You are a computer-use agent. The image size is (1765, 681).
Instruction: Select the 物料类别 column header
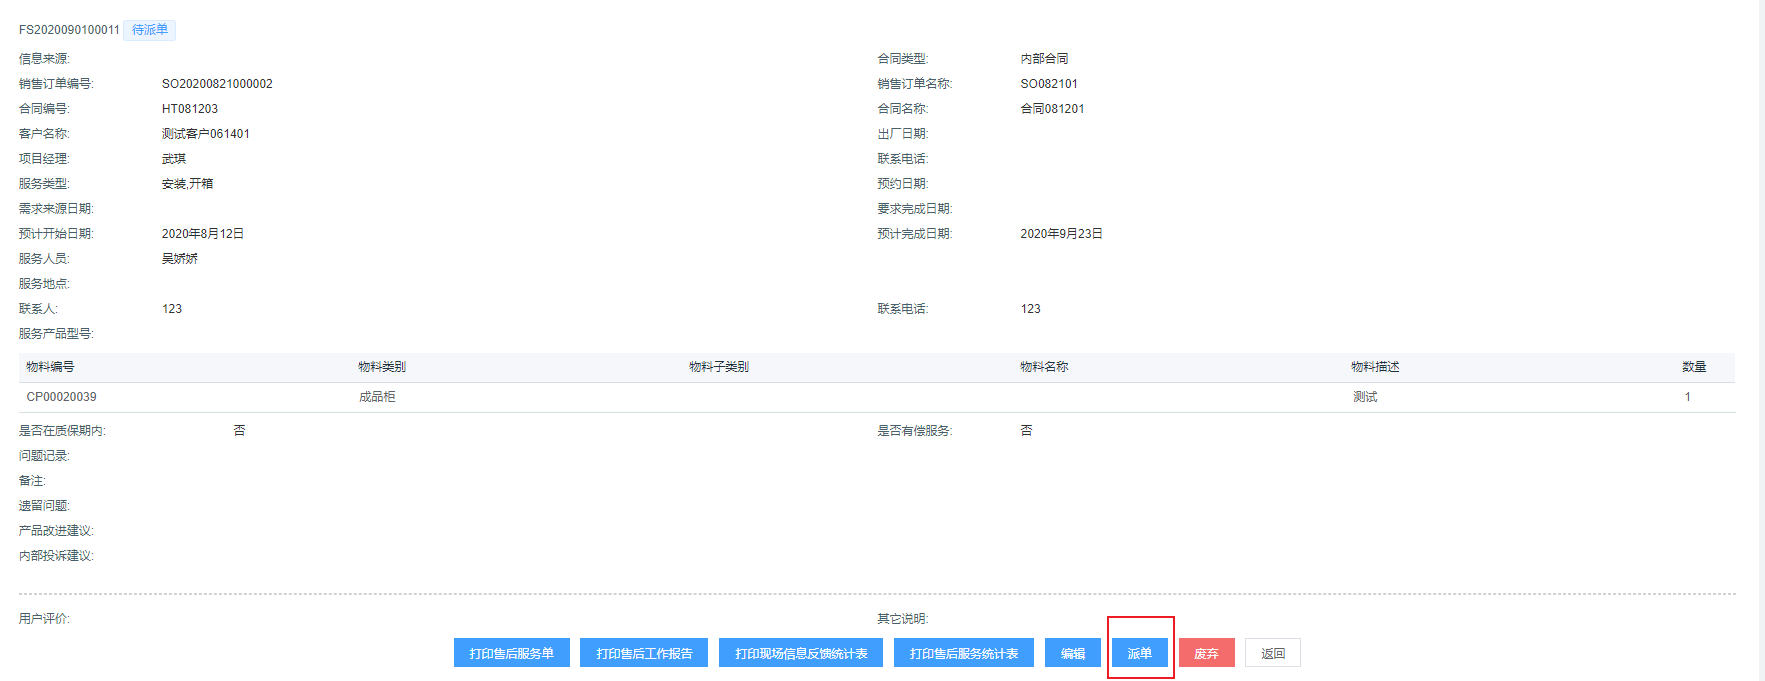(381, 367)
